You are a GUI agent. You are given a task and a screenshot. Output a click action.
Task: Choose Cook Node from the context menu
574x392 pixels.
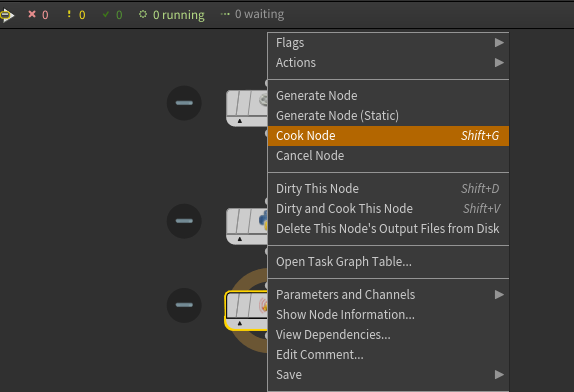[x=388, y=136]
